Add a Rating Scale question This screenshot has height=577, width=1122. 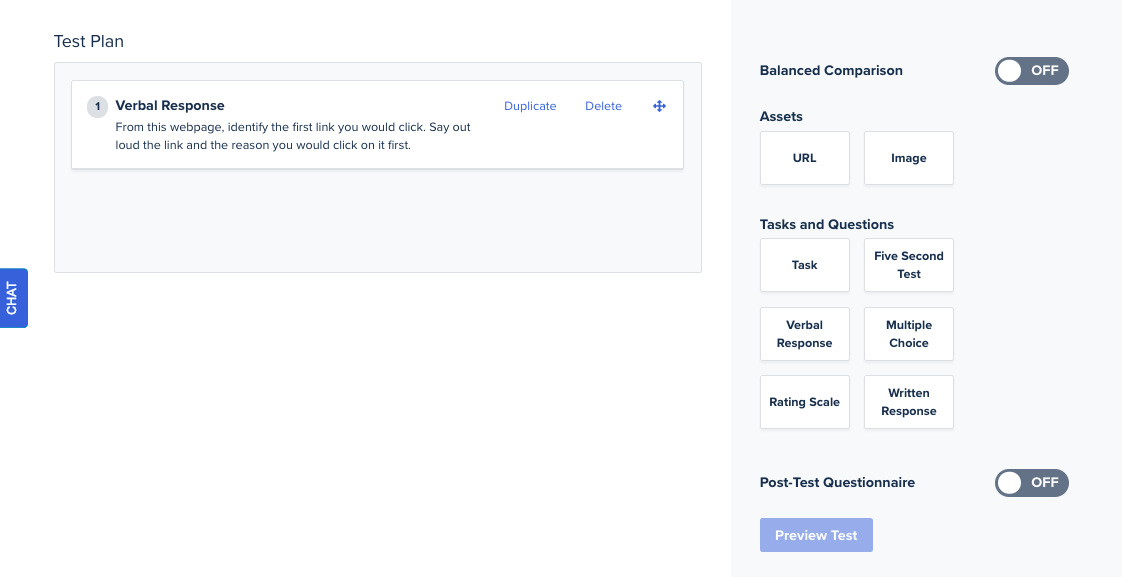coord(804,402)
